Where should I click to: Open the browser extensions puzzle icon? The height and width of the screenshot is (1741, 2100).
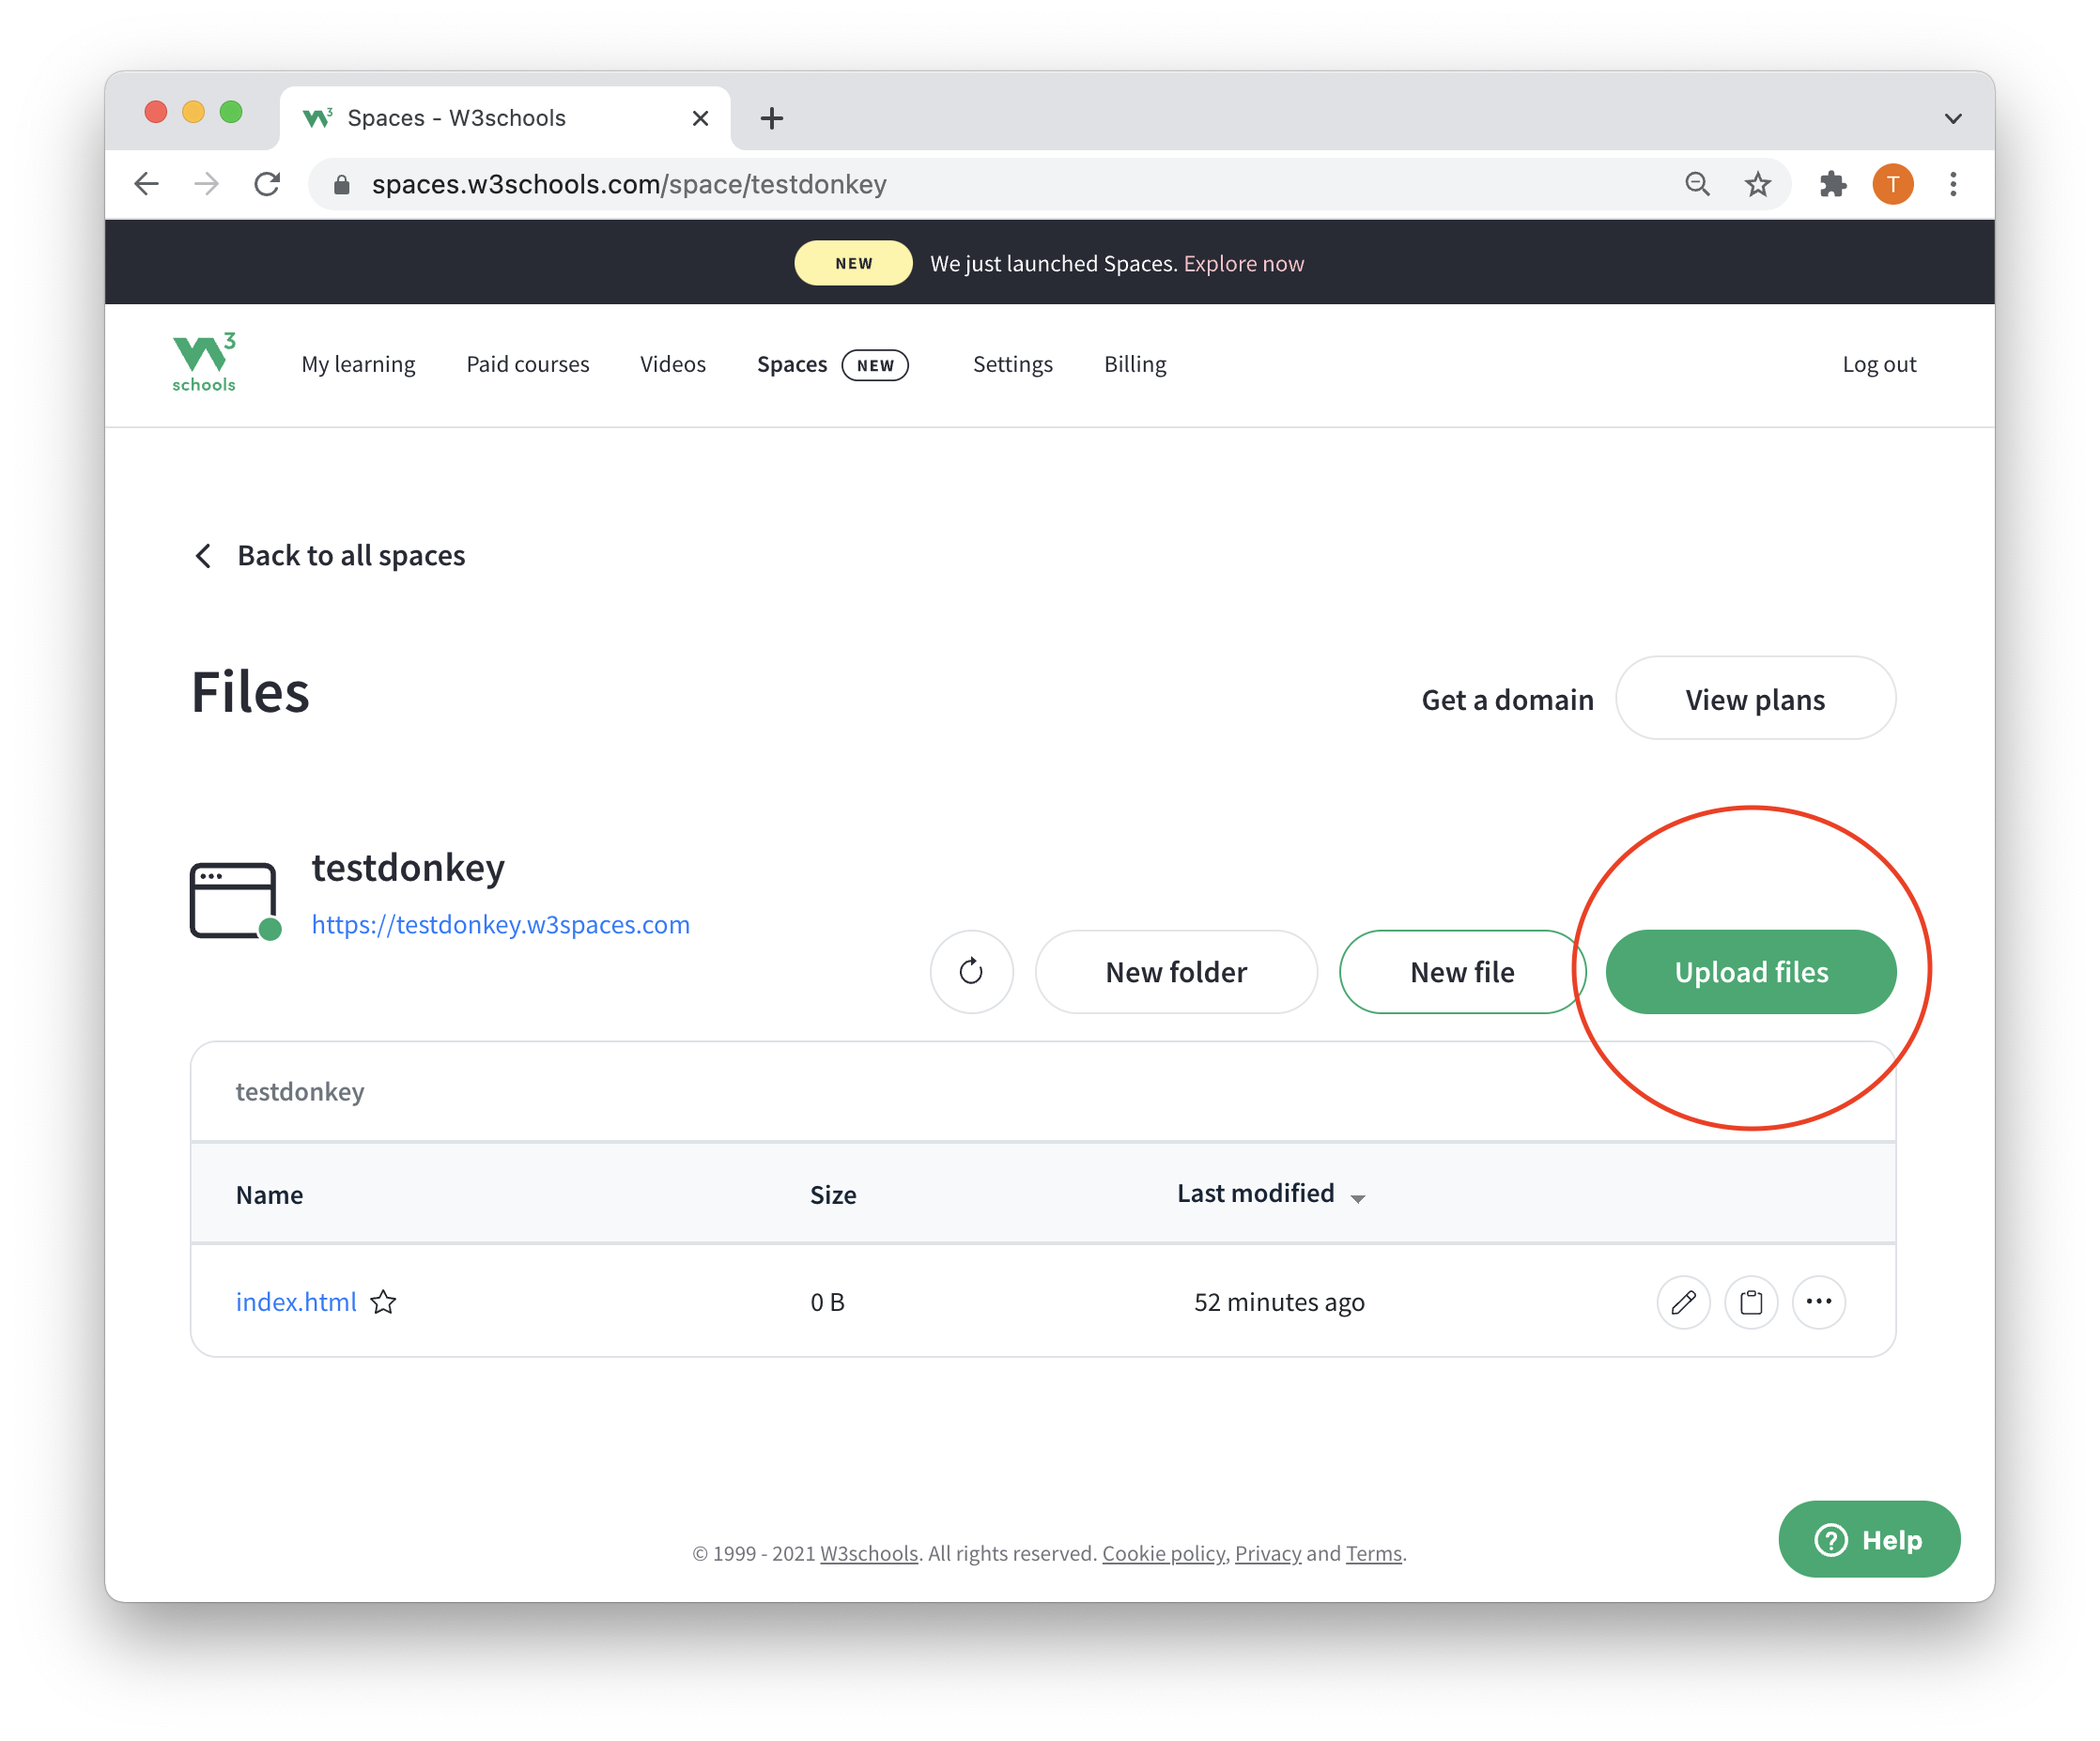tap(1832, 184)
